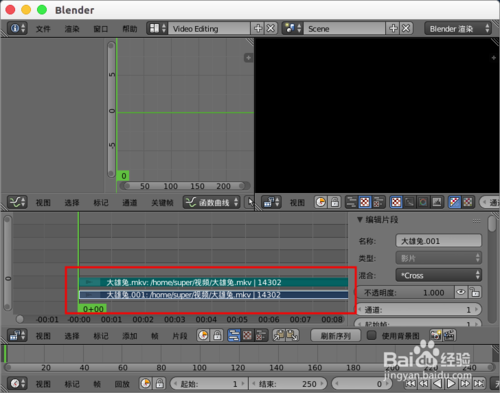Viewport: 500px width, 393px height.
Task: Toggle lock icon in sequencer header
Action: tap(217, 335)
